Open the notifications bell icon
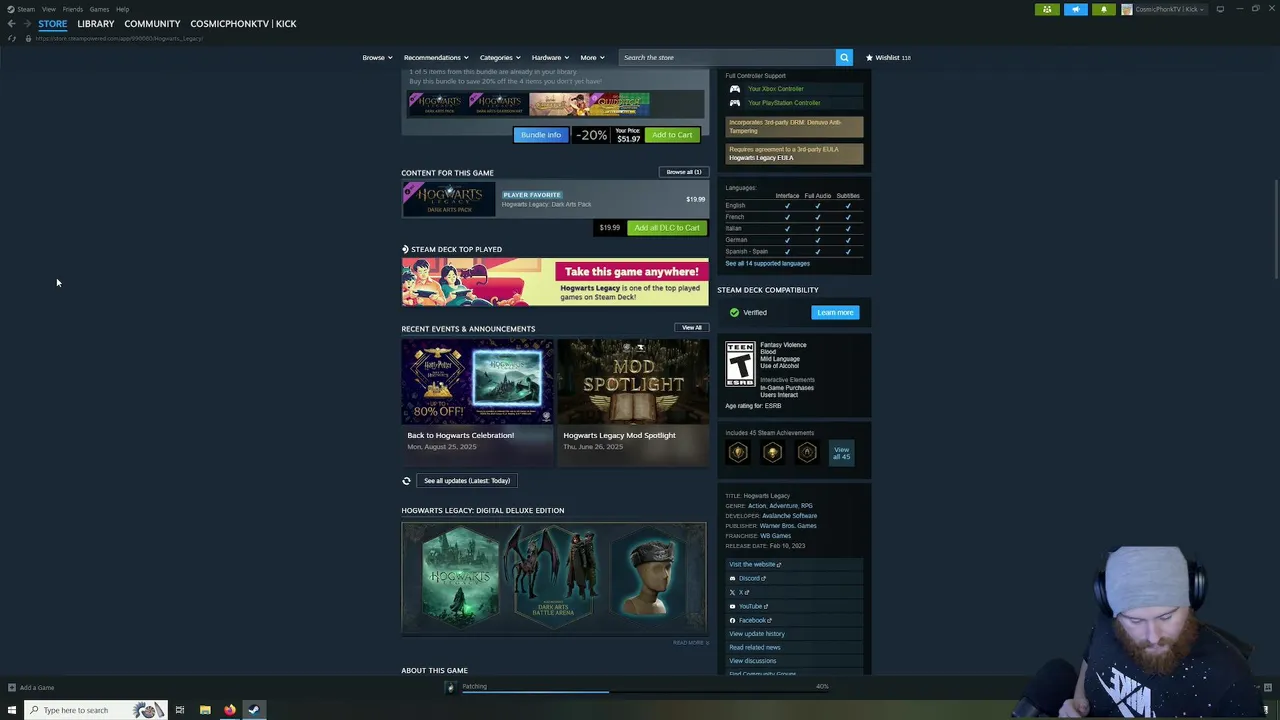1280x720 pixels. 1103,9
